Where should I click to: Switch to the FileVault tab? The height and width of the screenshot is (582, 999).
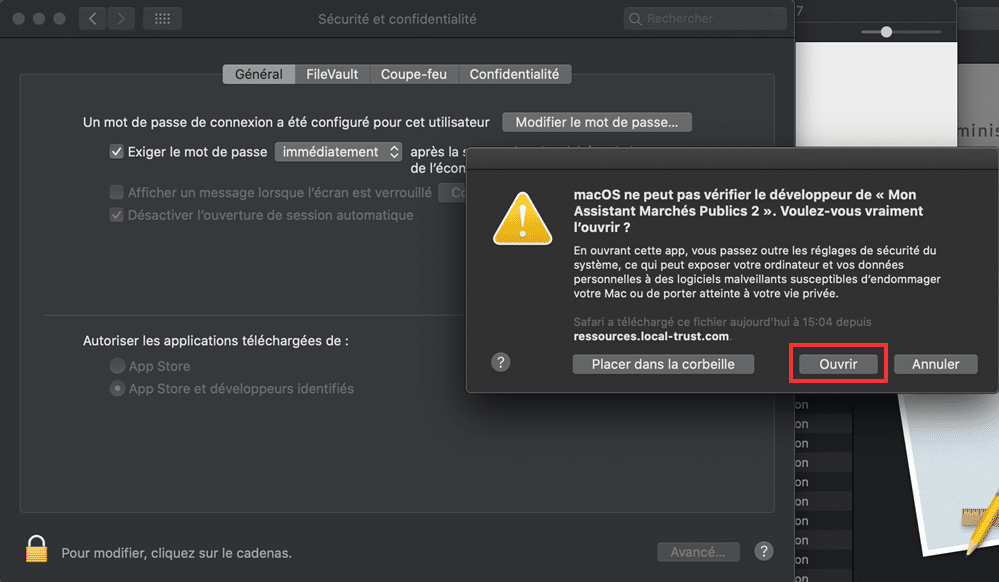tap(332, 74)
